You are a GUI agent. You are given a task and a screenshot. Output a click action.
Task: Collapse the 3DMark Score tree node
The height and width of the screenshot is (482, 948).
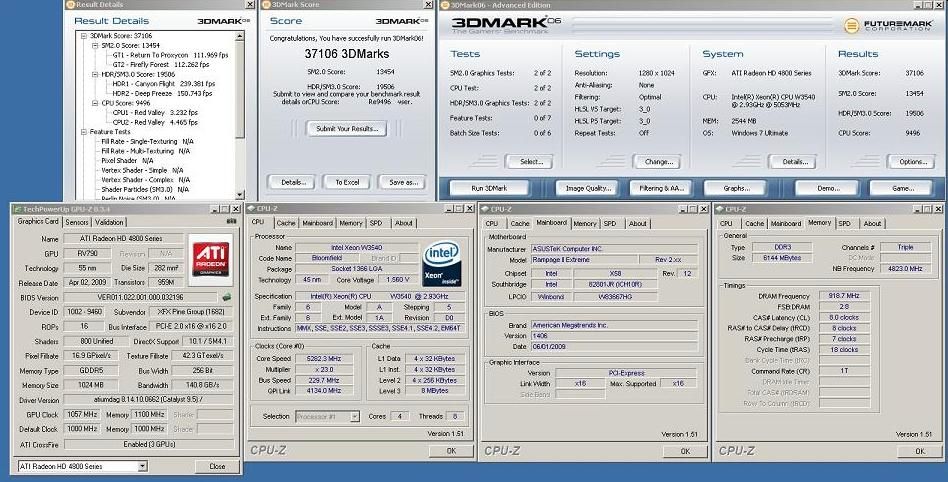click(84, 36)
